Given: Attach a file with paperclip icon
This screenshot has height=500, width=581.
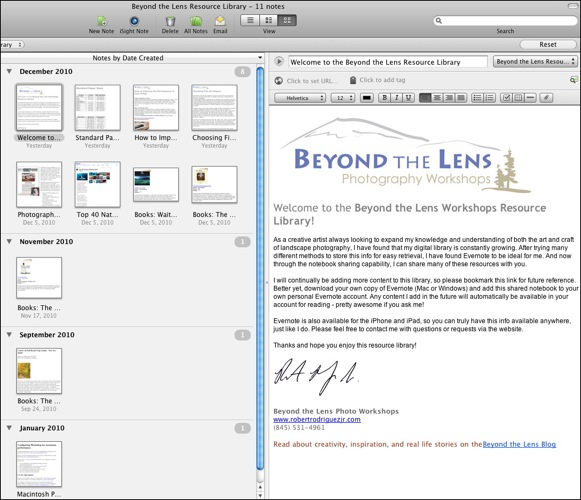Looking at the screenshot, I should point(546,98).
